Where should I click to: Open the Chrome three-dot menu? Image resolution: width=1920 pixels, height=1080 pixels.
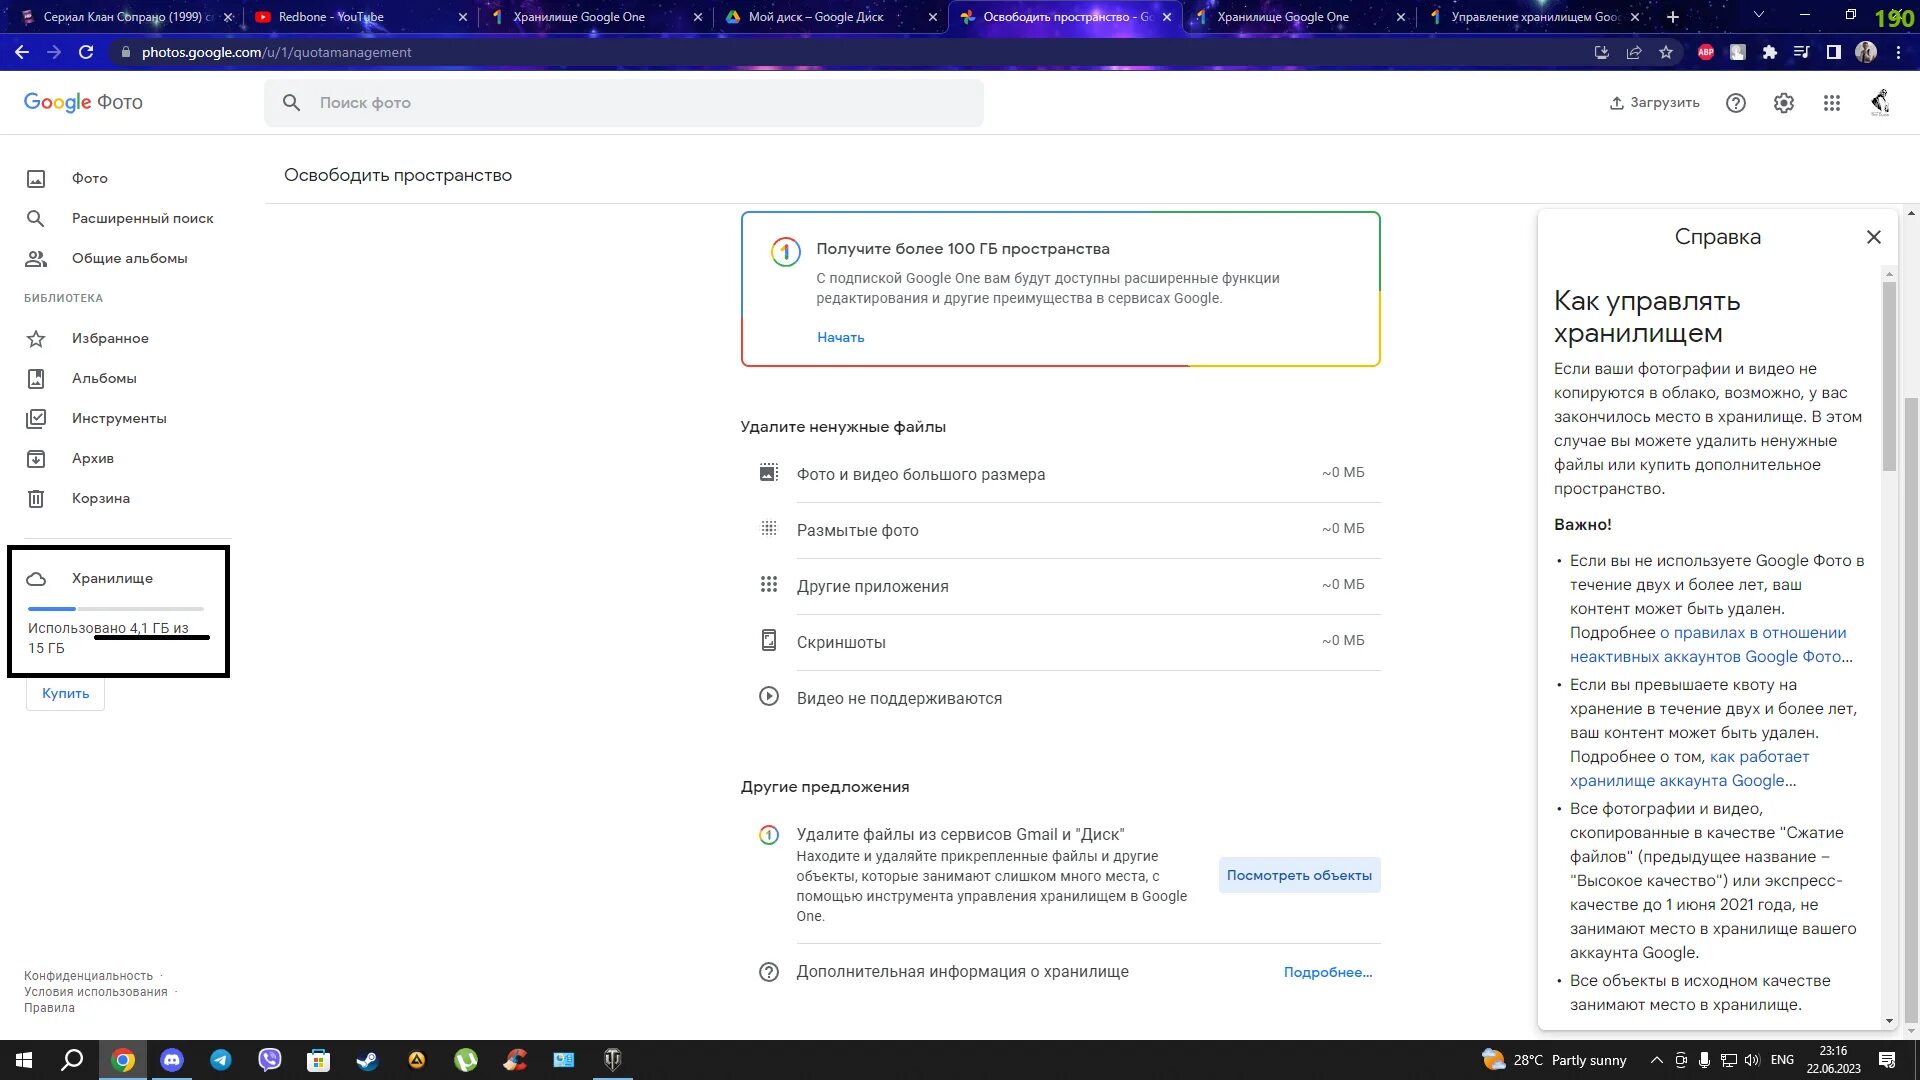click(x=1898, y=52)
